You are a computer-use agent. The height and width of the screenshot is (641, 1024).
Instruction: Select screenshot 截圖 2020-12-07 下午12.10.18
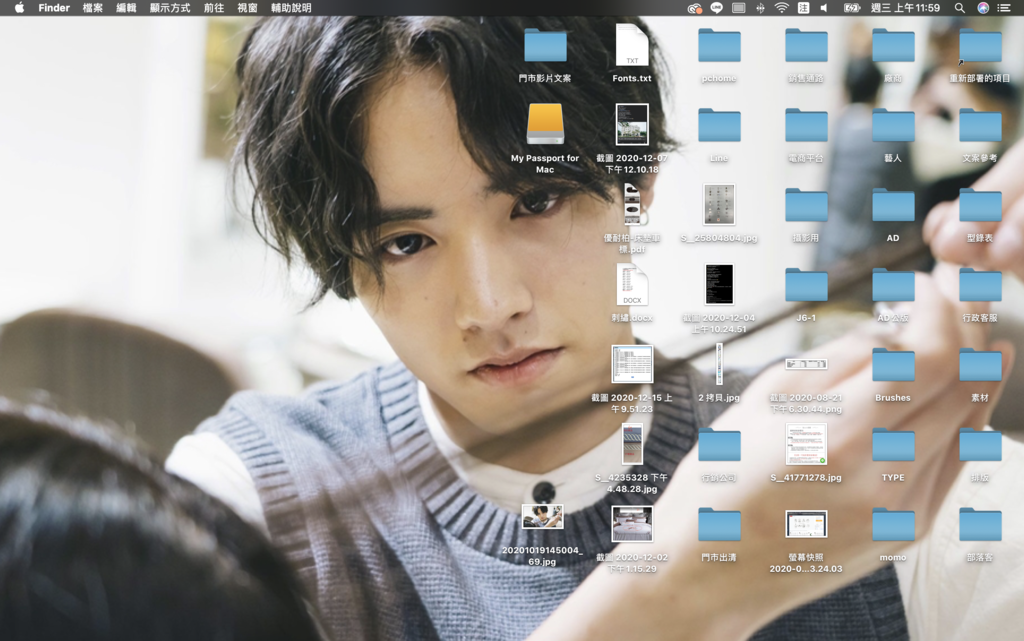tap(632, 124)
